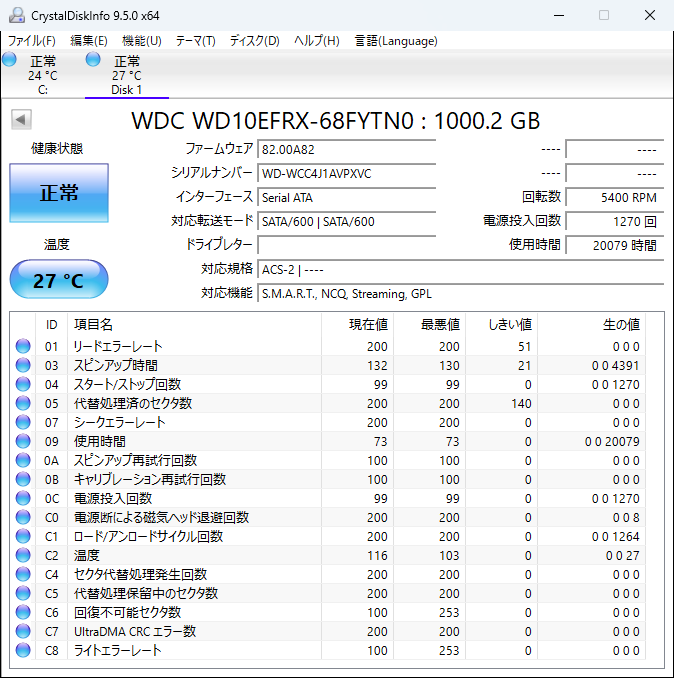674x678 pixels.
Task: Click the シリアルナンバー value field
Action: pos(346,173)
